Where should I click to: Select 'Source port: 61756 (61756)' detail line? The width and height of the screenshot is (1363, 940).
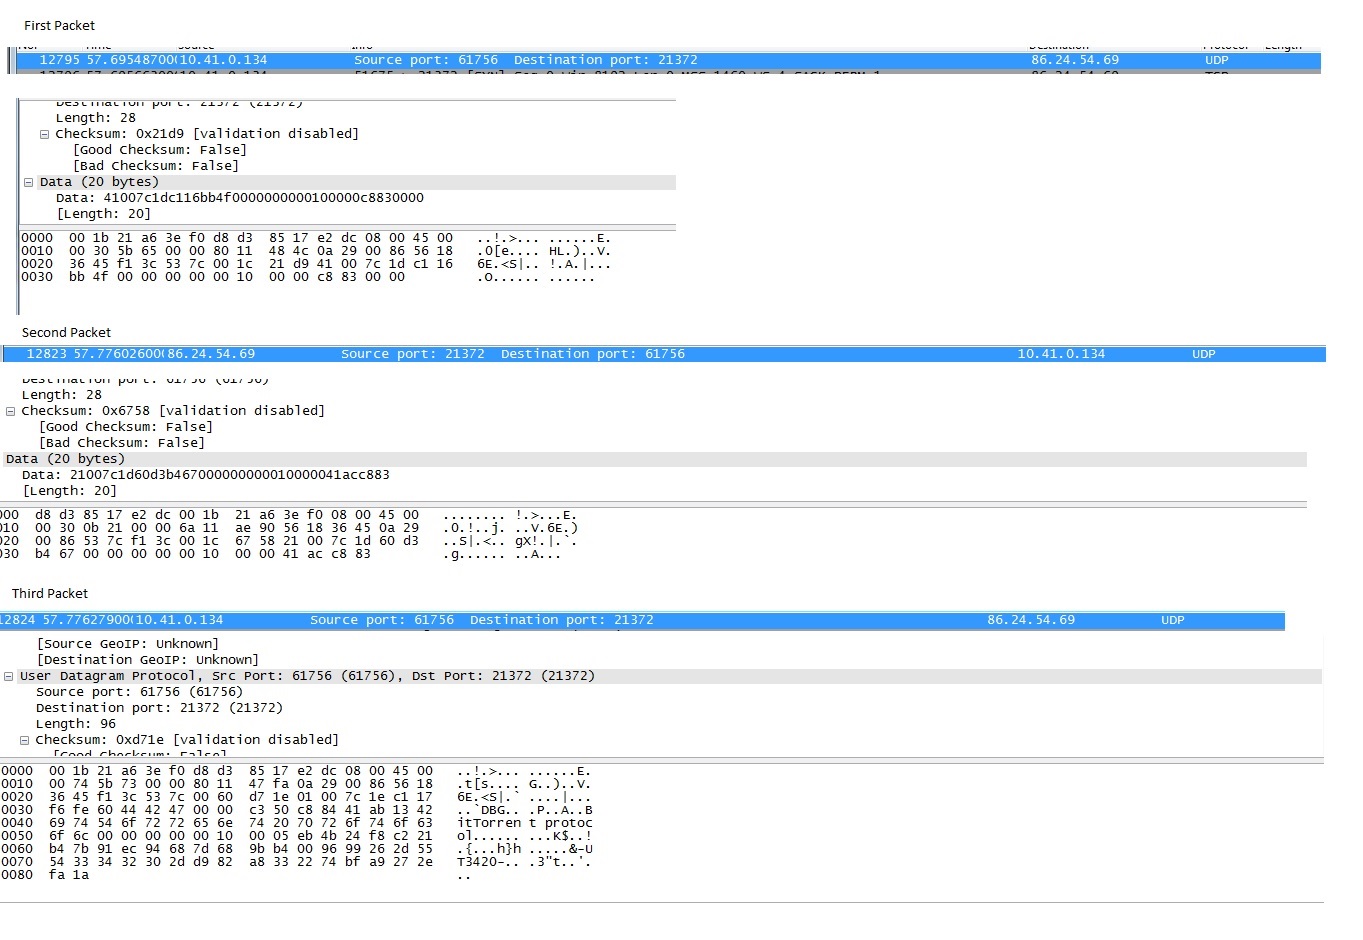pos(140,692)
